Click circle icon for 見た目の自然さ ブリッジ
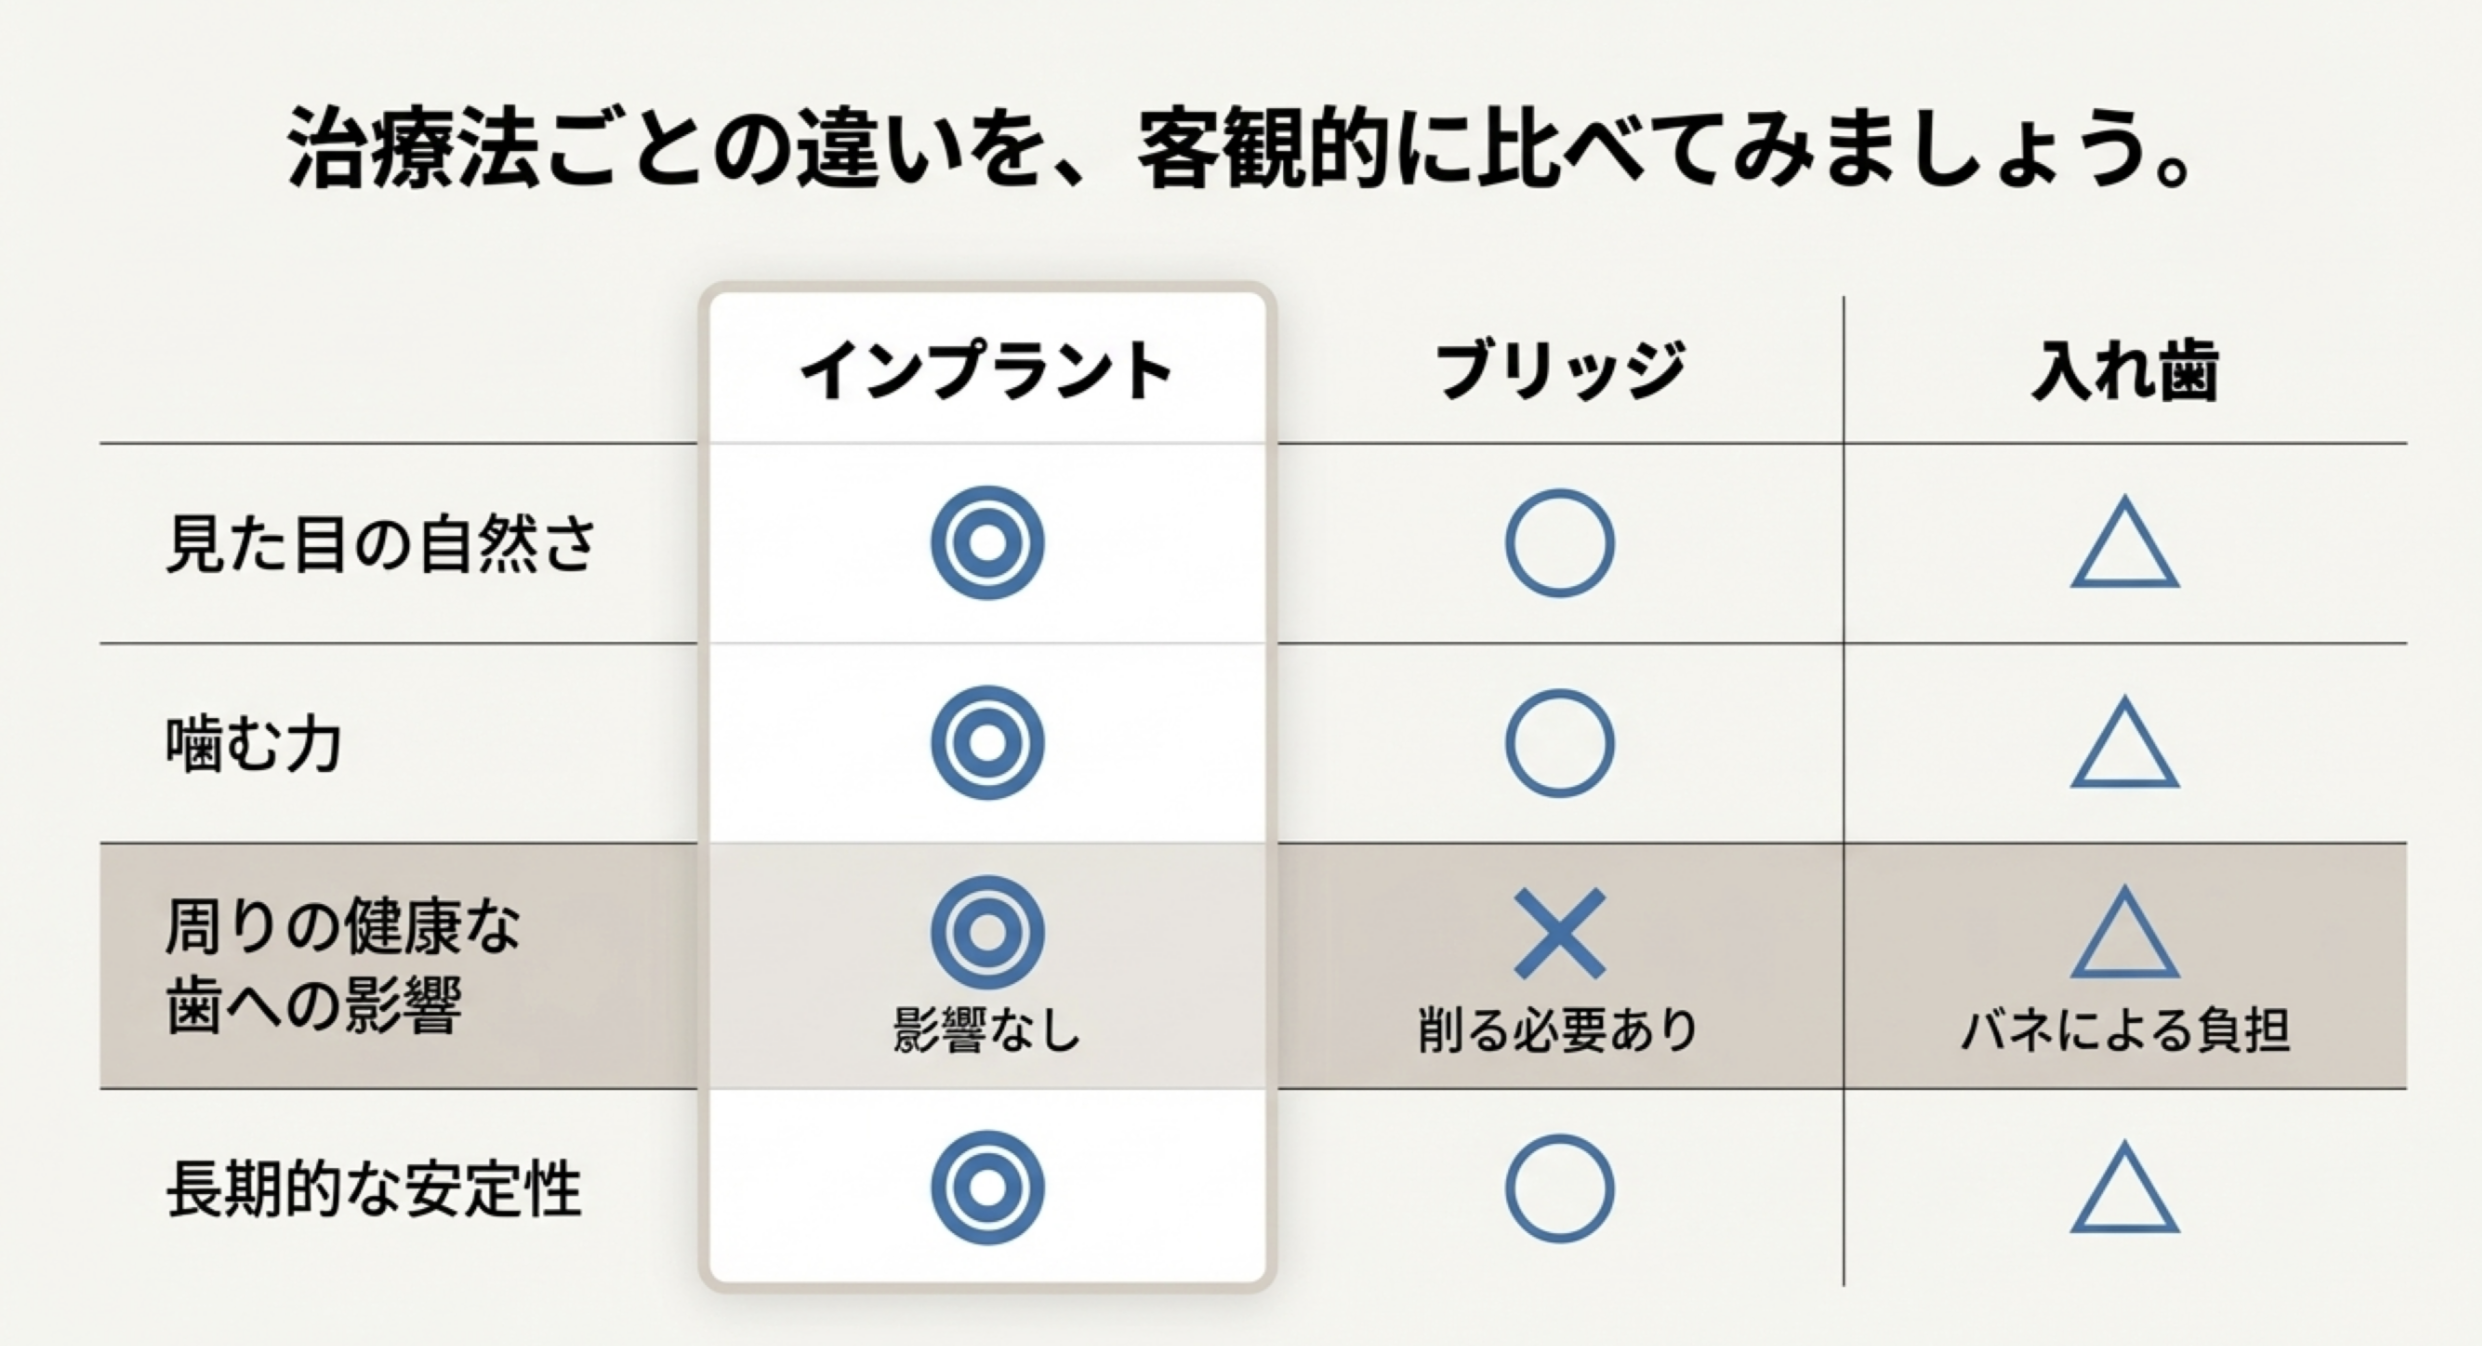2482x1346 pixels. 1559,543
